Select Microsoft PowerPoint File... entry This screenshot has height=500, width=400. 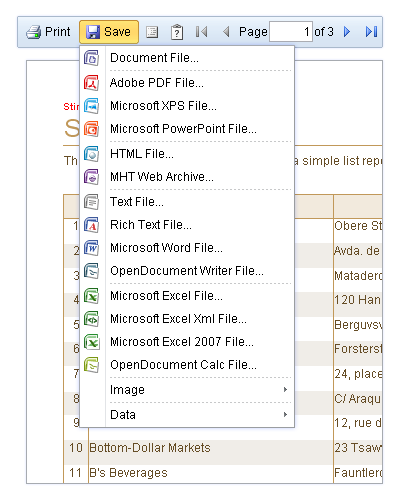coord(187,129)
